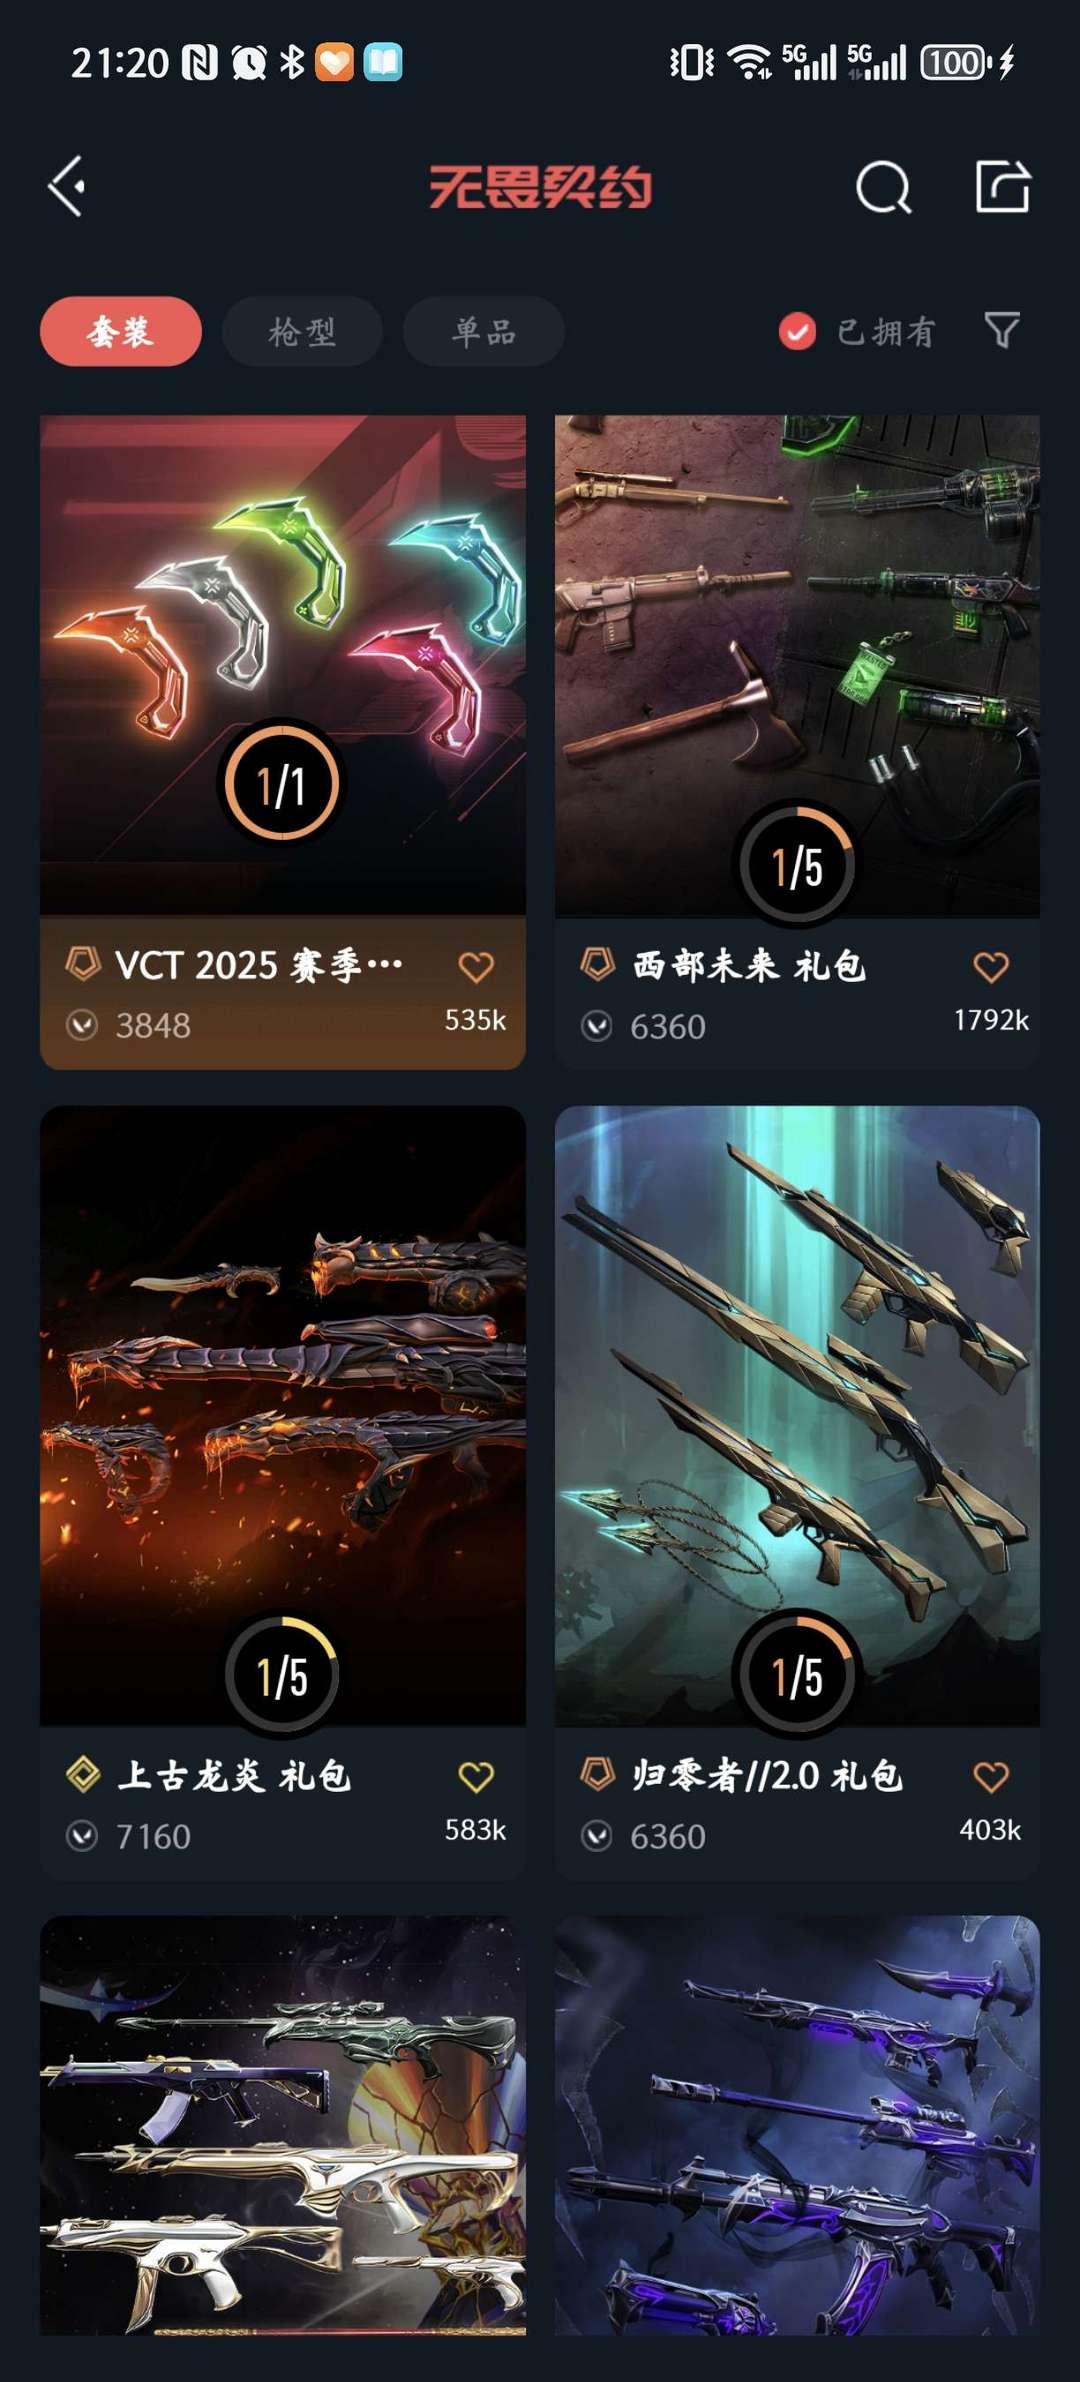The width and height of the screenshot is (1080, 2382).
Task: Tap the share icon in header
Action: click(x=1002, y=186)
